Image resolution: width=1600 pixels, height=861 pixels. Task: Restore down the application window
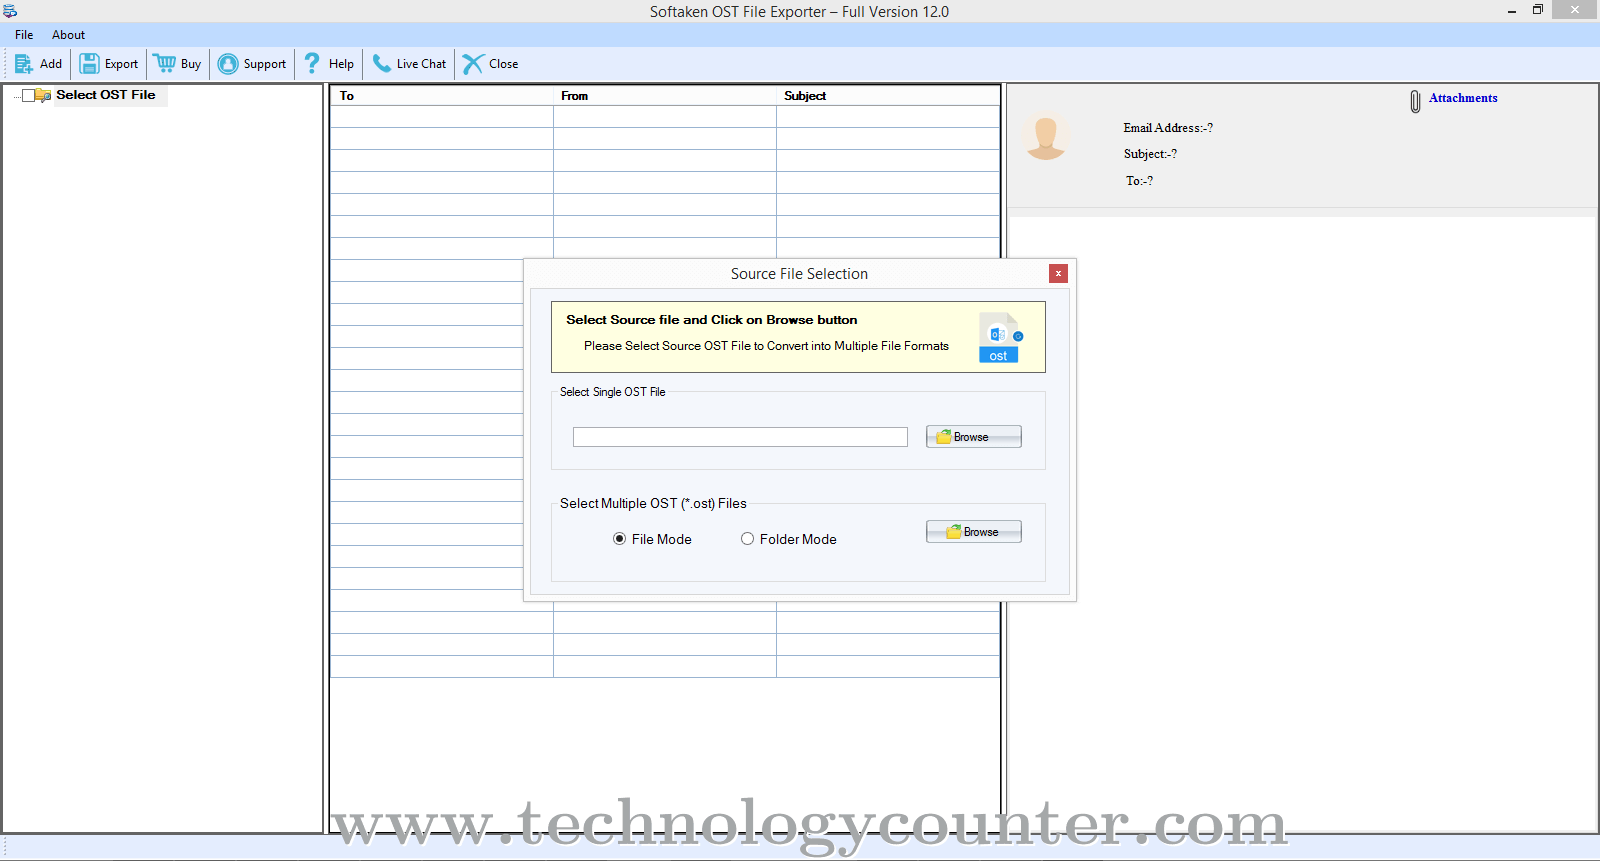[1538, 10]
